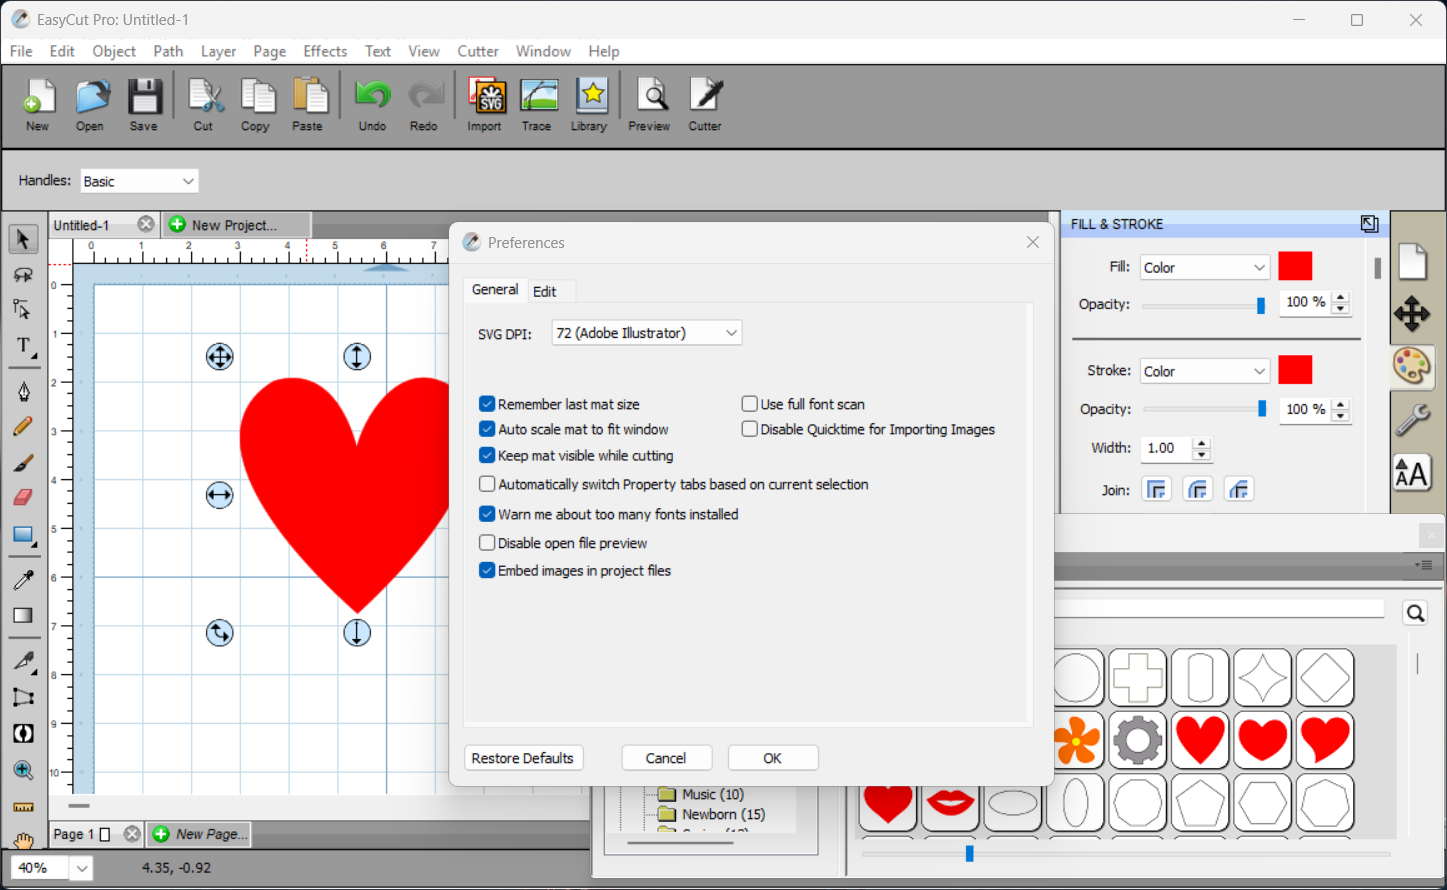Click the New Project tab button
1447x890 pixels.
click(236, 225)
